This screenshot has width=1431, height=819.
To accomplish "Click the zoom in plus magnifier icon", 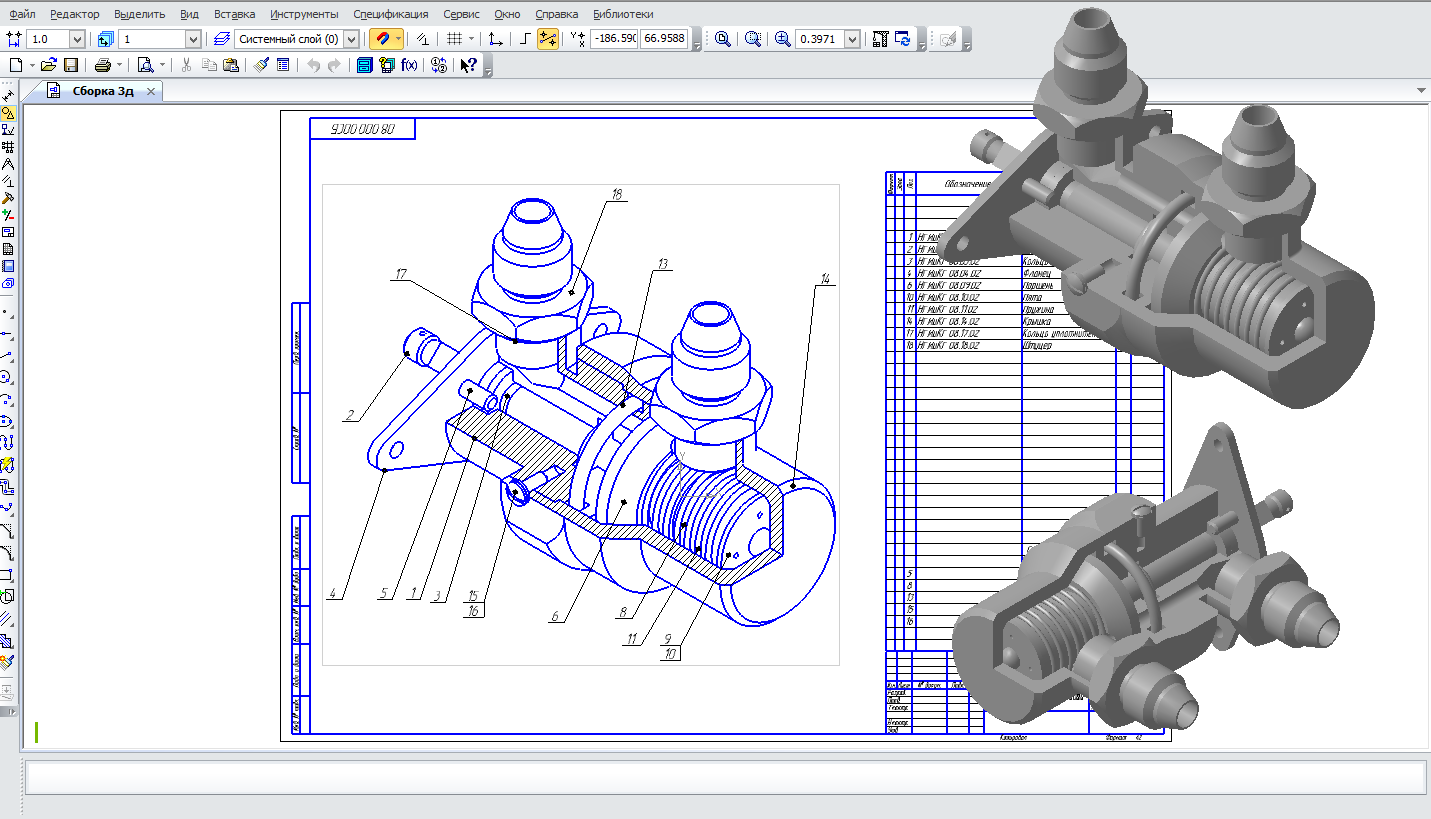I will tap(782, 39).
